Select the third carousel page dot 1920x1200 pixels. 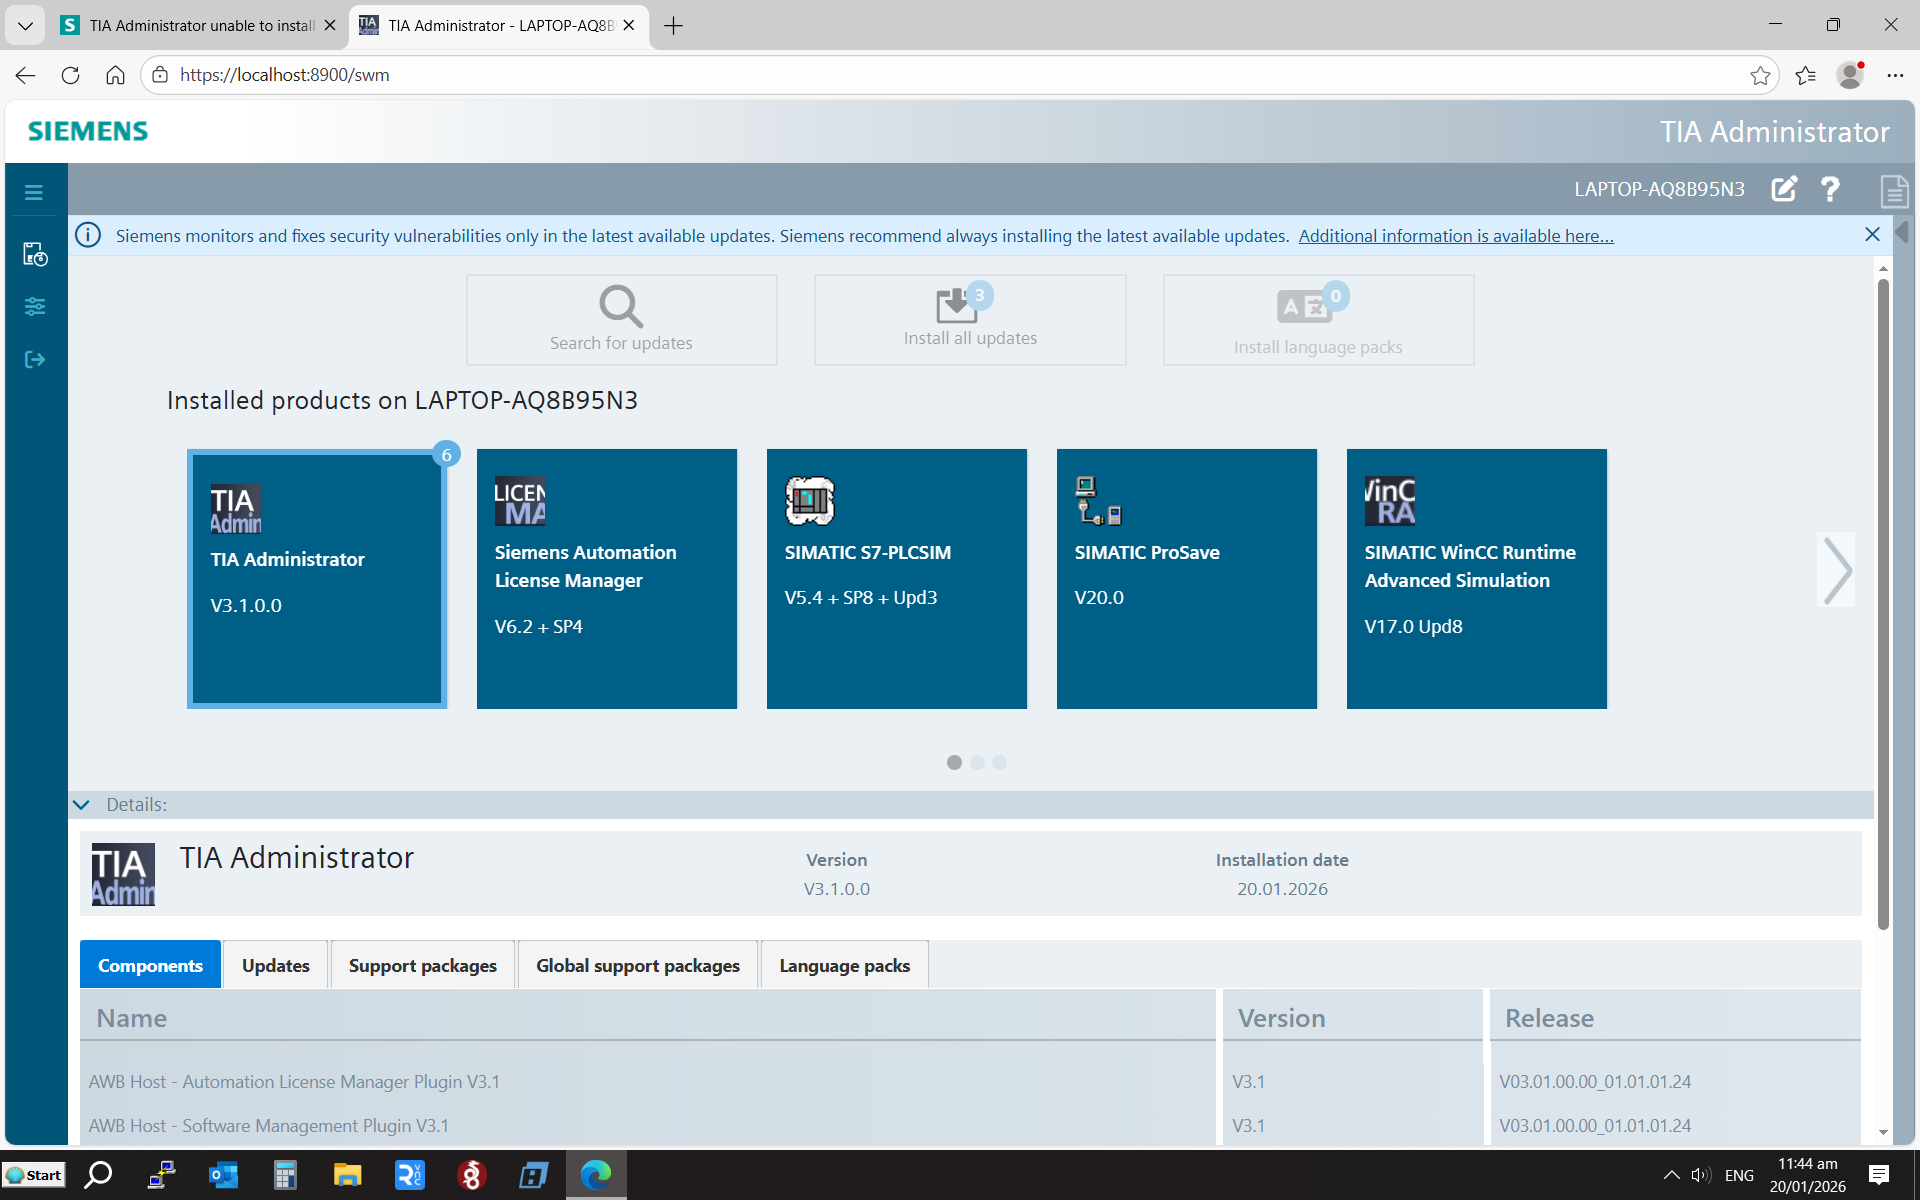click(x=999, y=762)
